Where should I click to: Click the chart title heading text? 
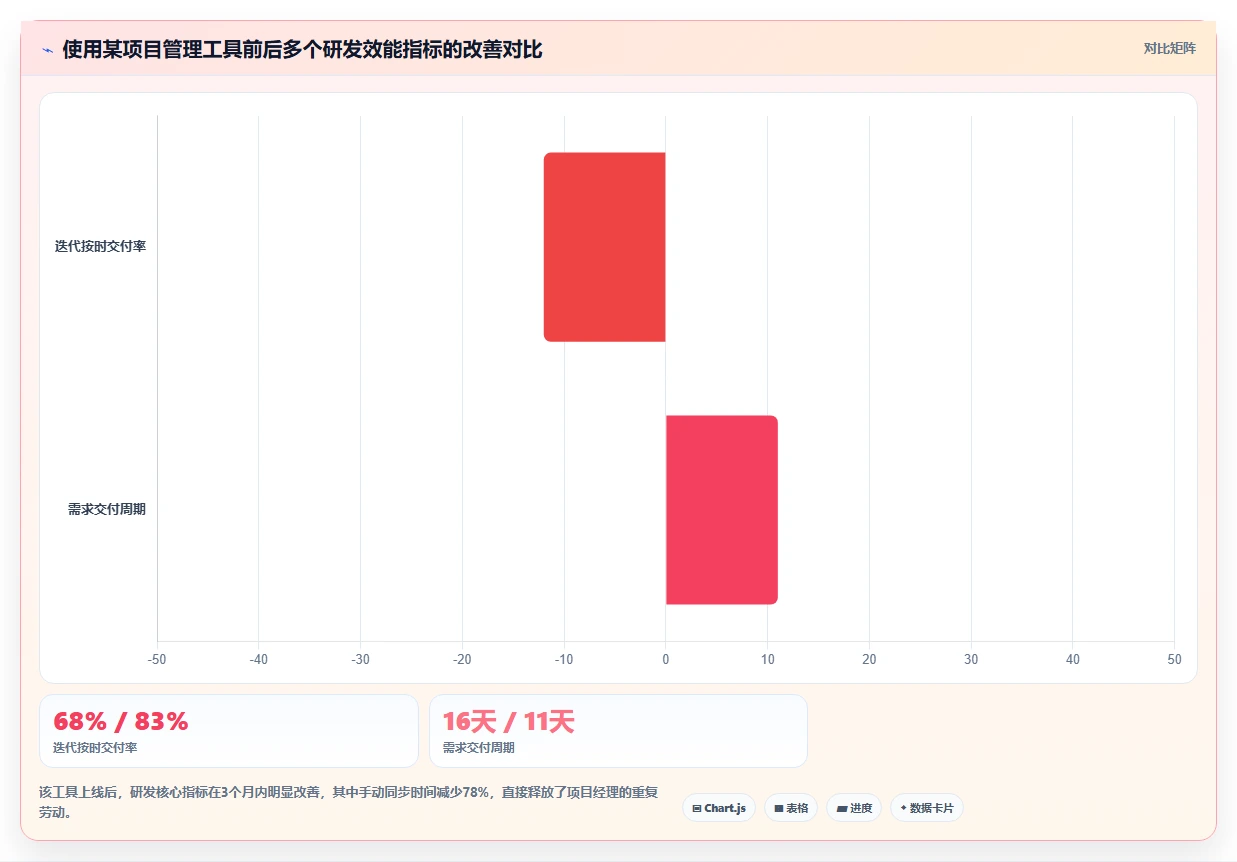pos(302,49)
